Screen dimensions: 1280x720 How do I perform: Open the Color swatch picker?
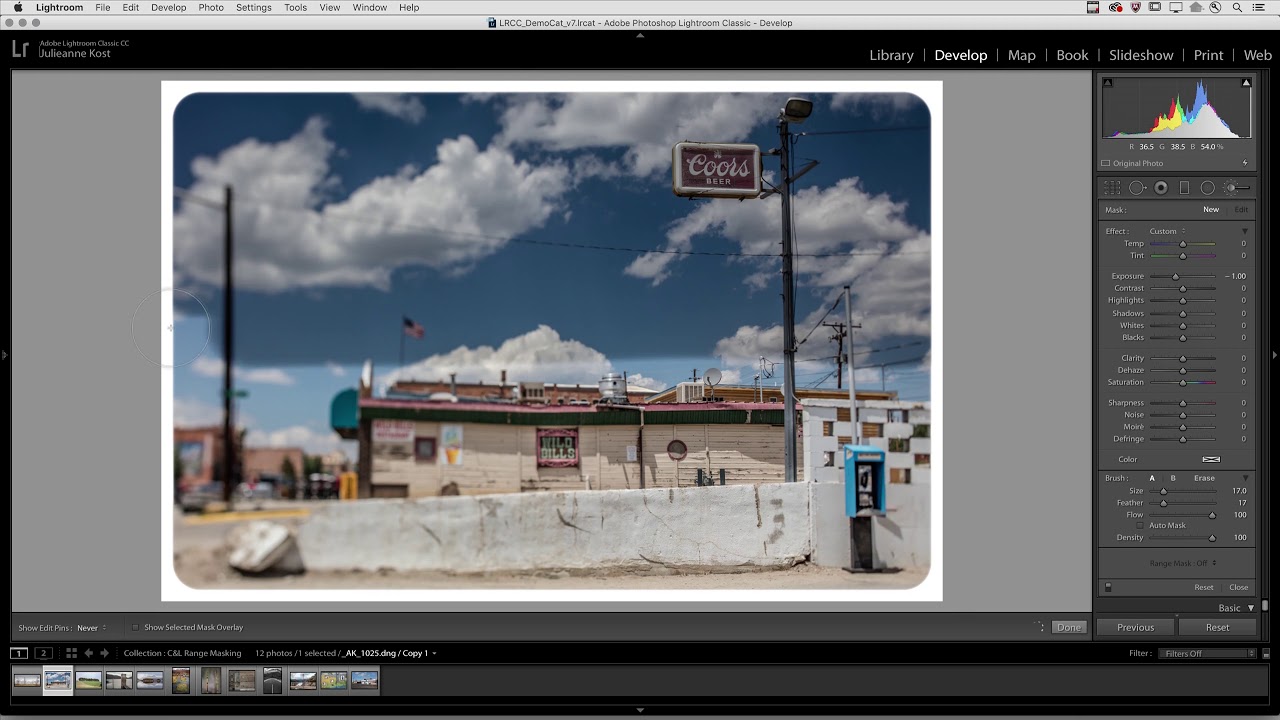[x=1211, y=459]
